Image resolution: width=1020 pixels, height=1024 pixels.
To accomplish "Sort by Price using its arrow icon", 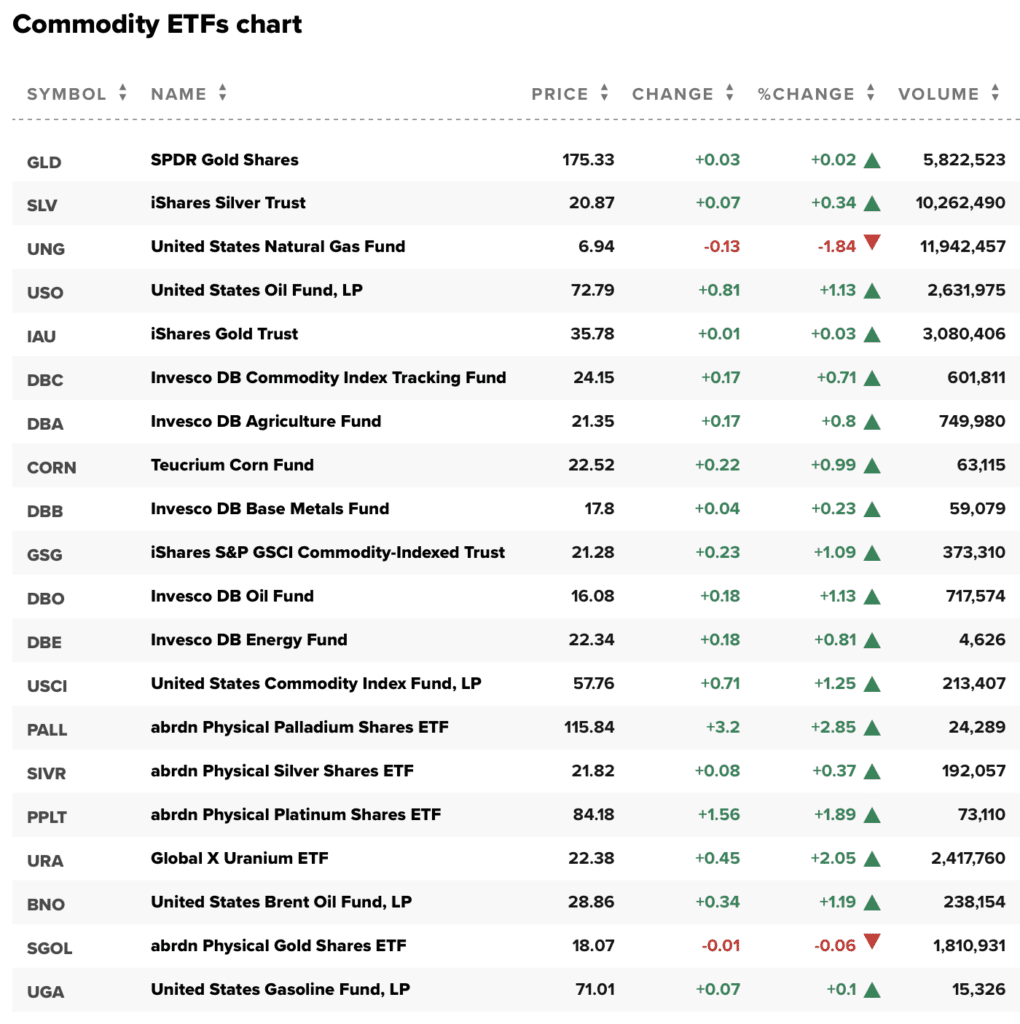I will [604, 93].
